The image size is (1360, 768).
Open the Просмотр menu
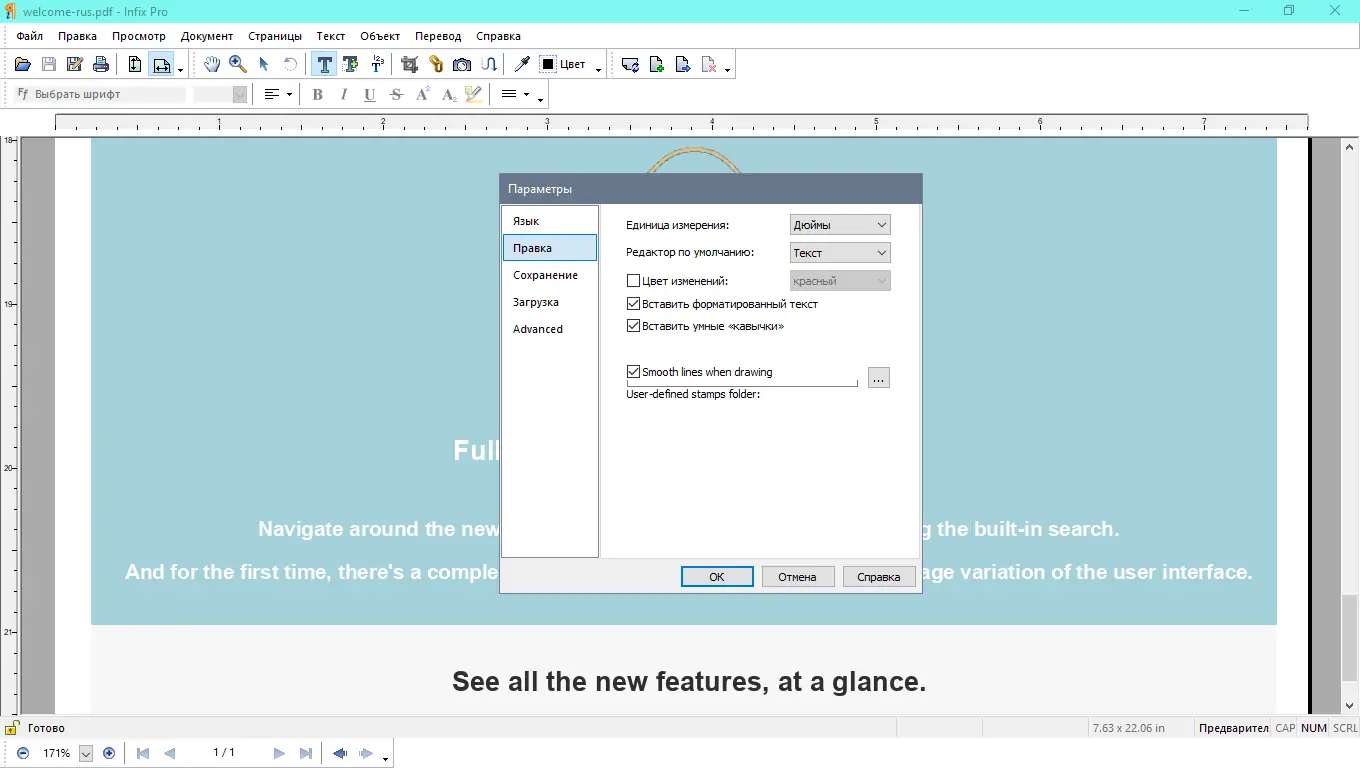click(x=139, y=36)
